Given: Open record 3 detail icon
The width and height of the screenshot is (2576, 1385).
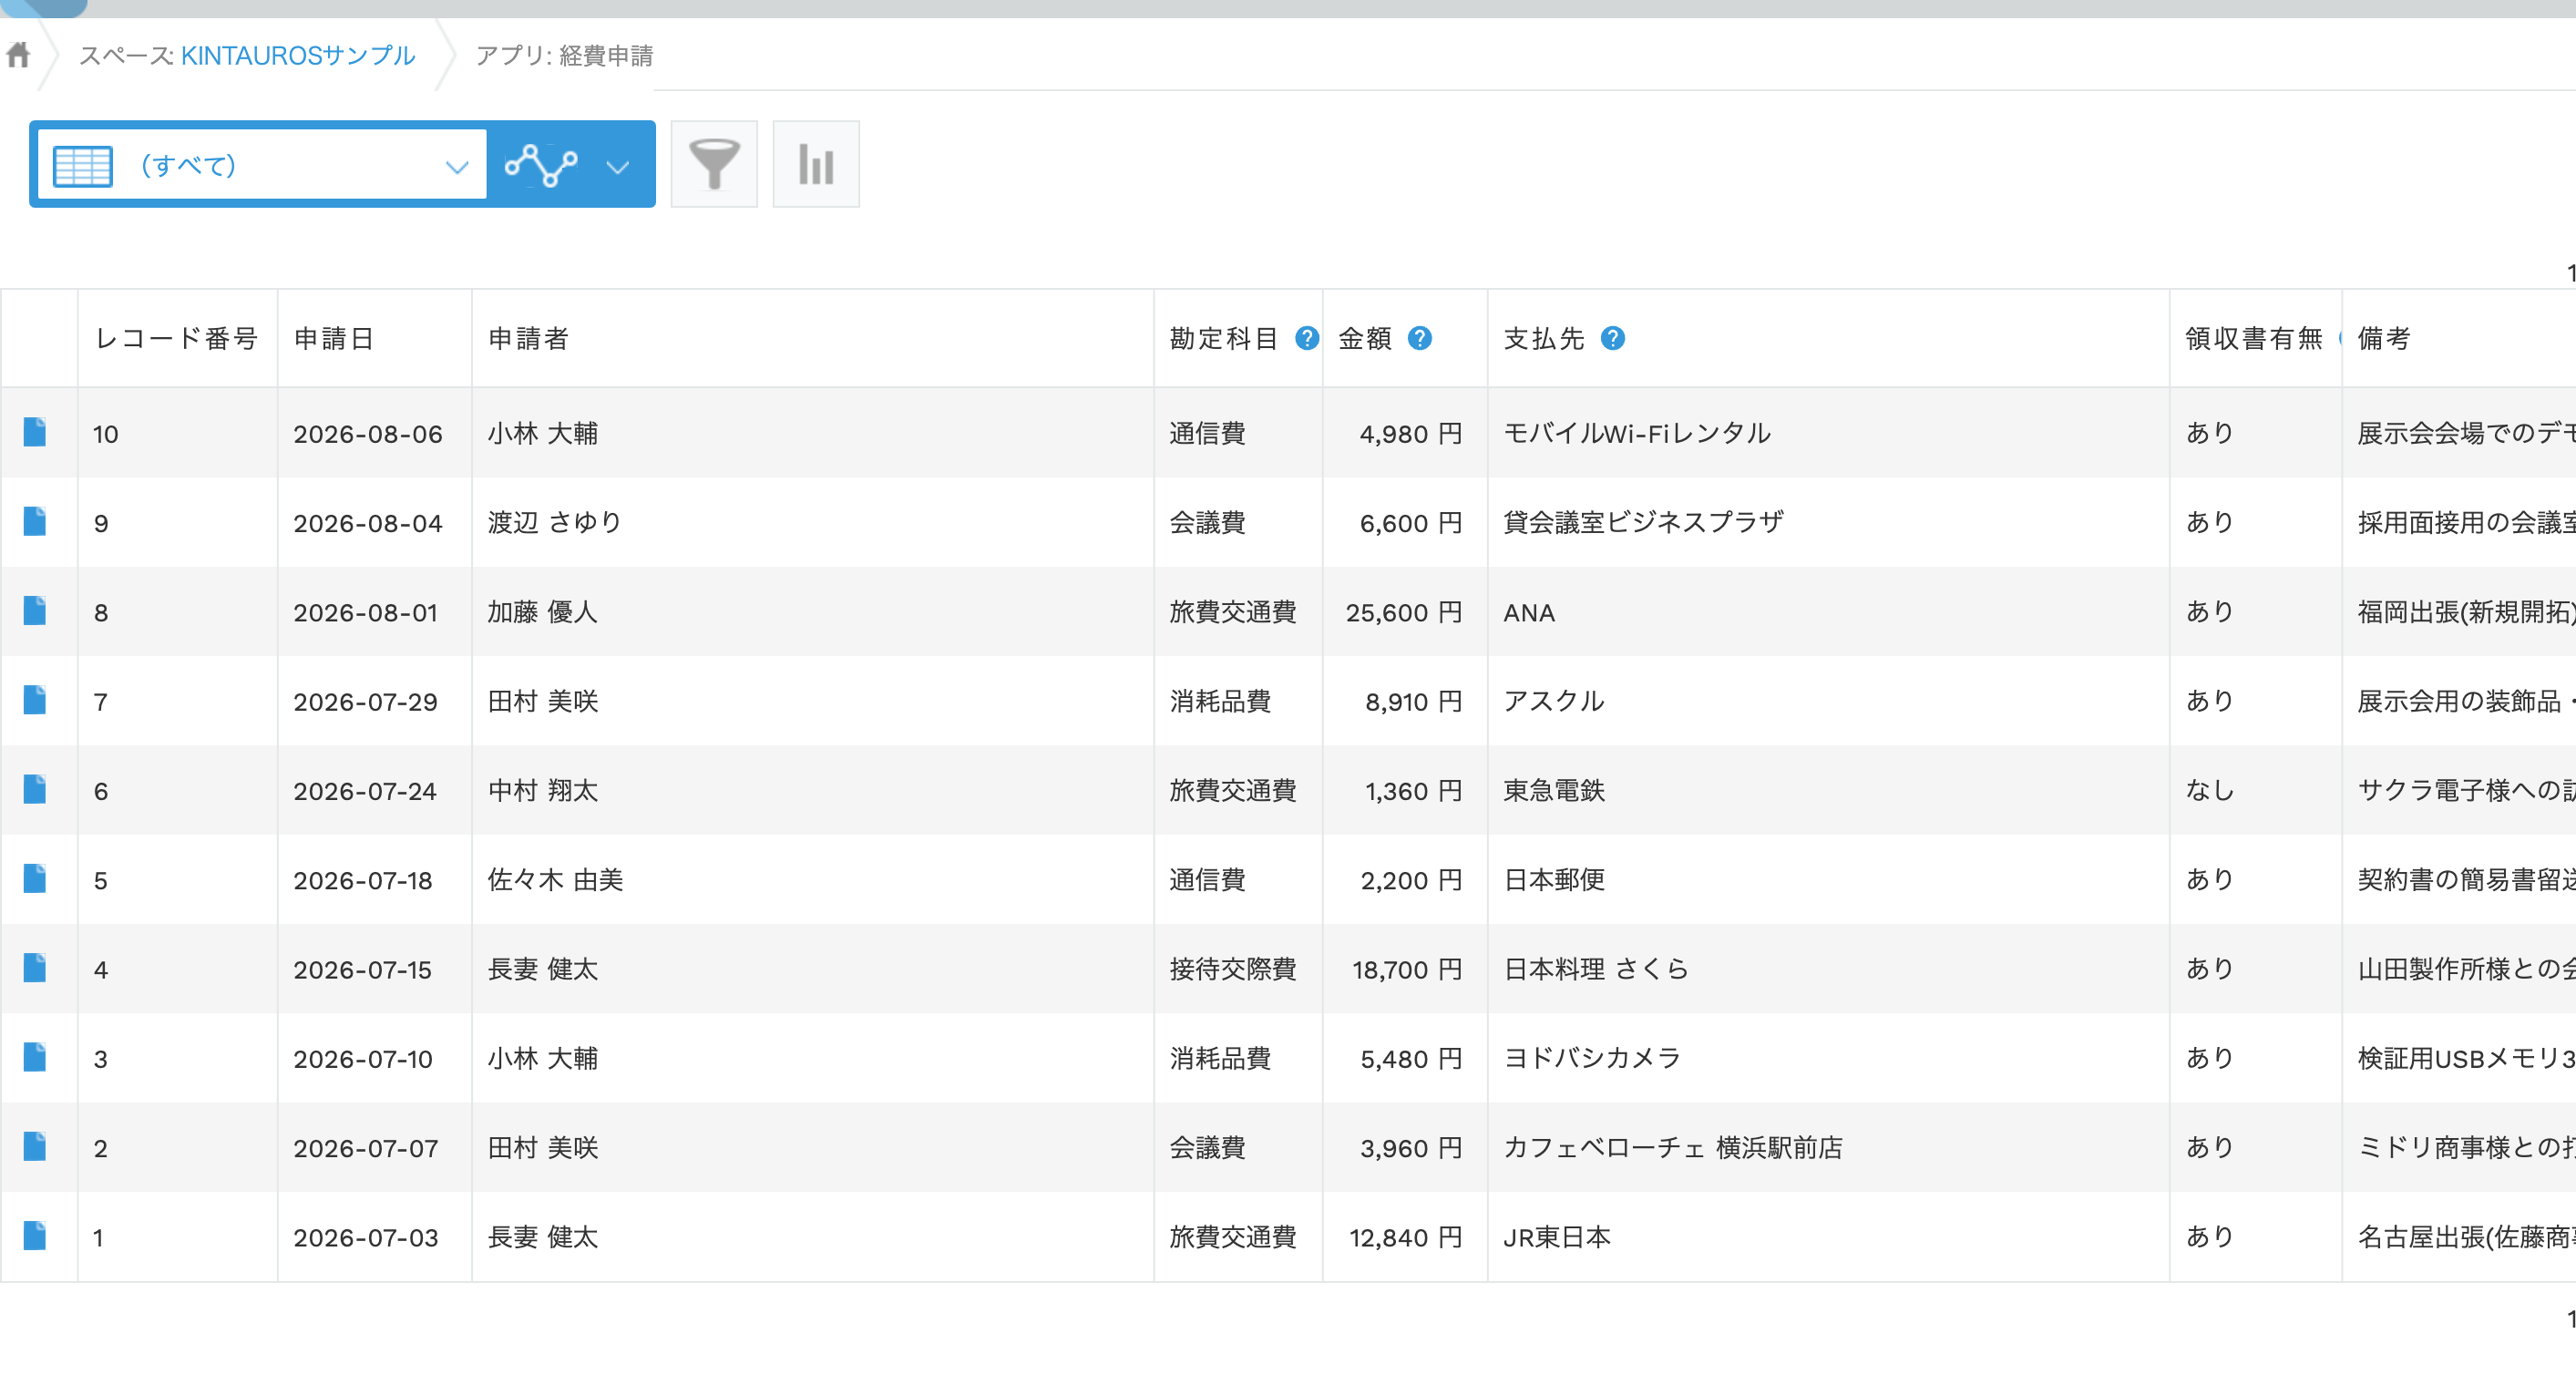Looking at the screenshot, I should pos(35,1057).
